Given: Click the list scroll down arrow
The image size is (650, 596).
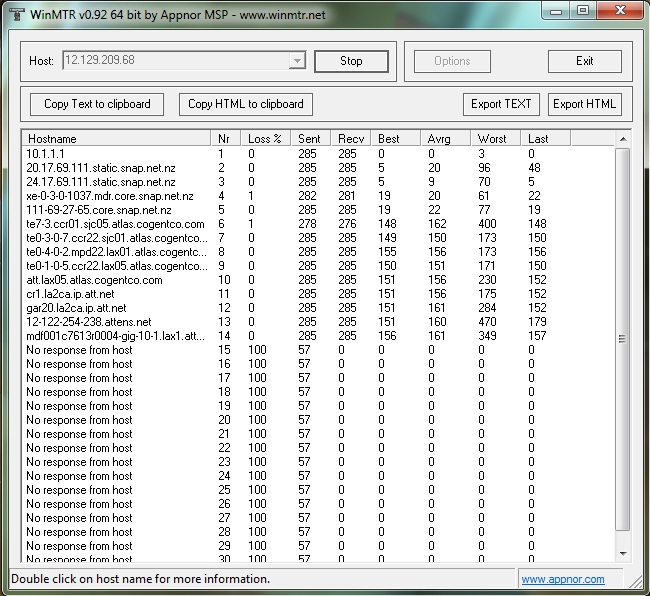Looking at the screenshot, I should click(x=623, y=554).
